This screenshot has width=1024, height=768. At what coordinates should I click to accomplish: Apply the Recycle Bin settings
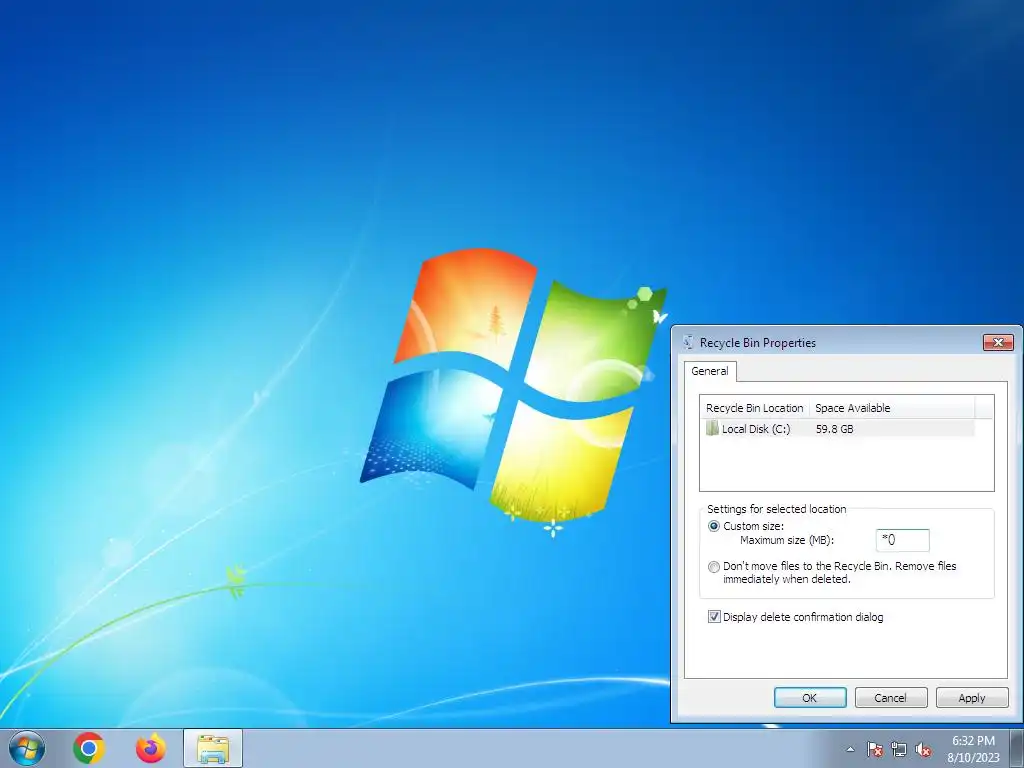972,697
